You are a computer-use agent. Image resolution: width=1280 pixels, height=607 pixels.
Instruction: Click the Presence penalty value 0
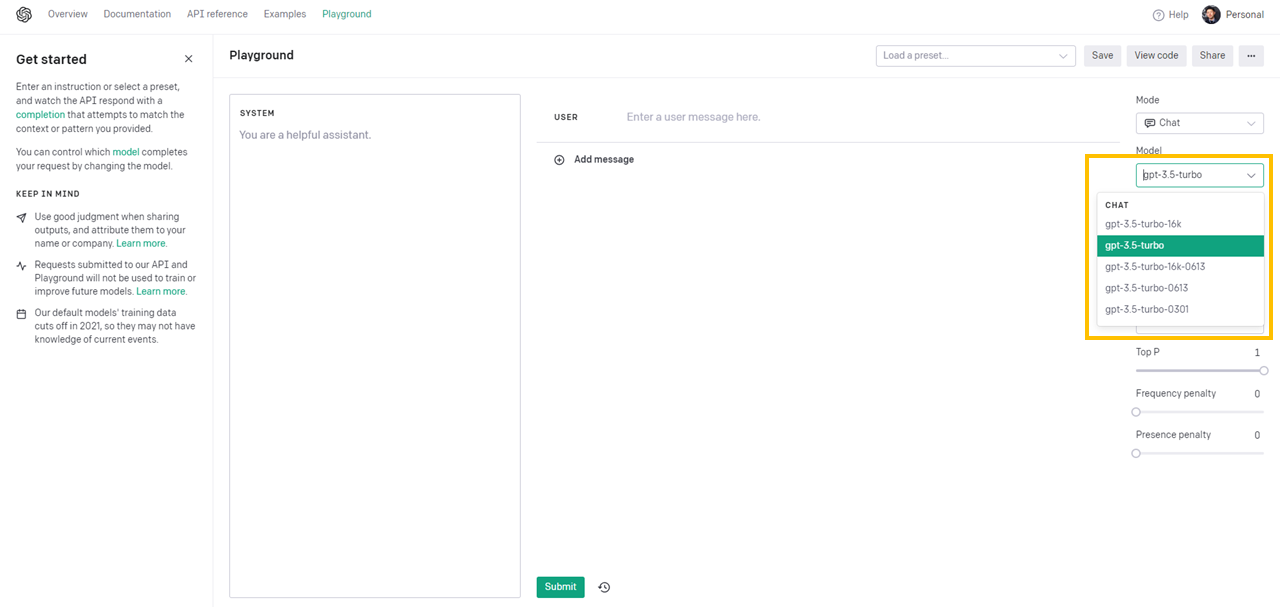pos(1257,435)
